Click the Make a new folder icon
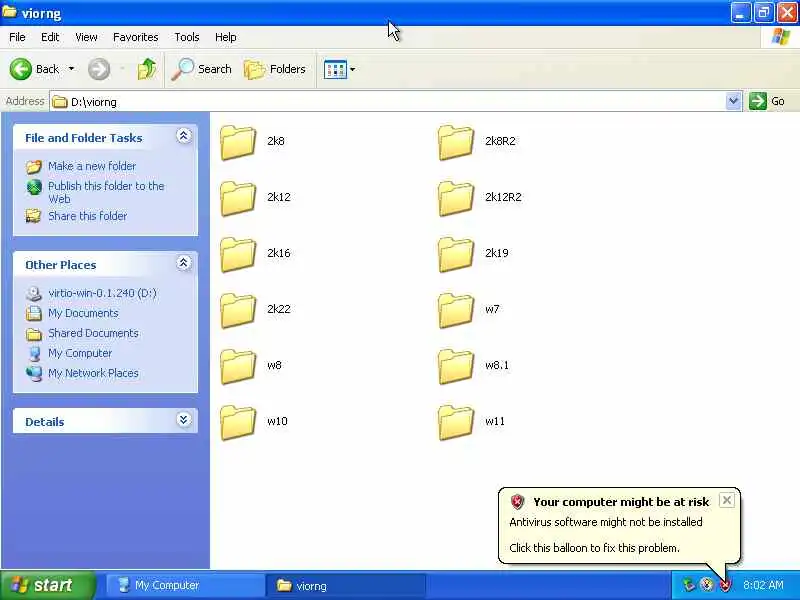 (x=34, y=166)
